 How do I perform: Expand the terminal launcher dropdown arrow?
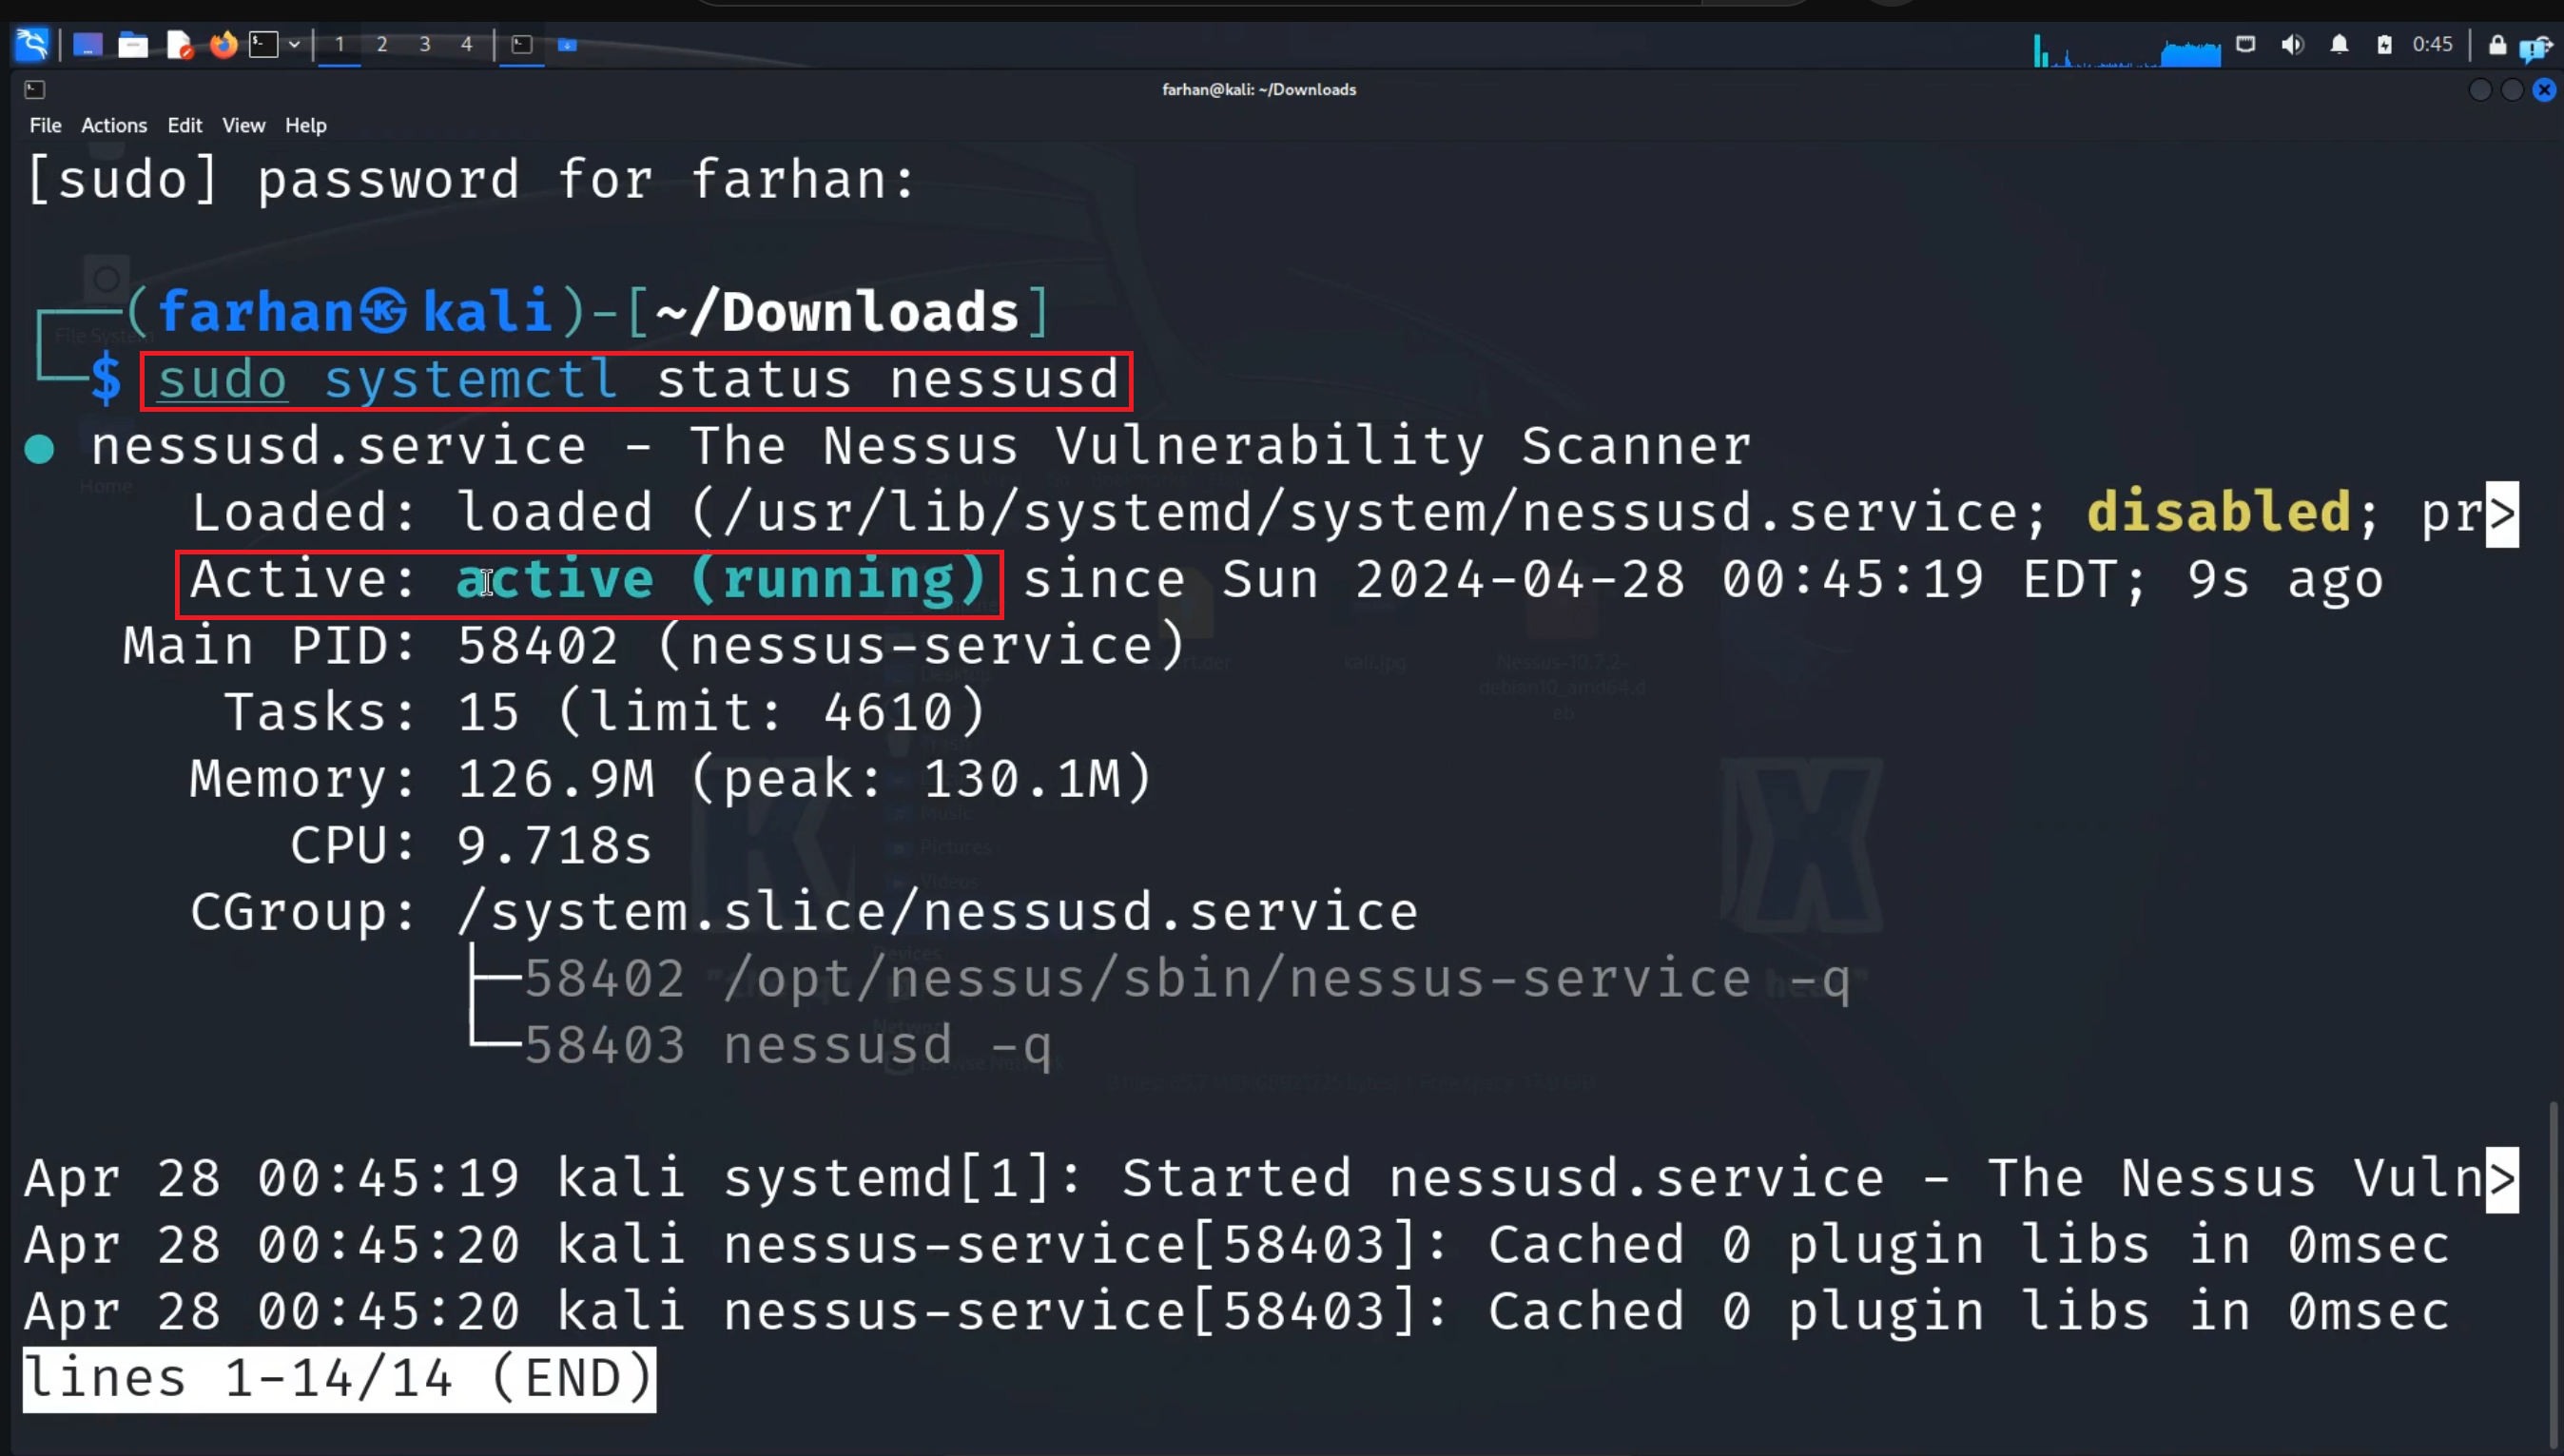(x=294, y=44)
